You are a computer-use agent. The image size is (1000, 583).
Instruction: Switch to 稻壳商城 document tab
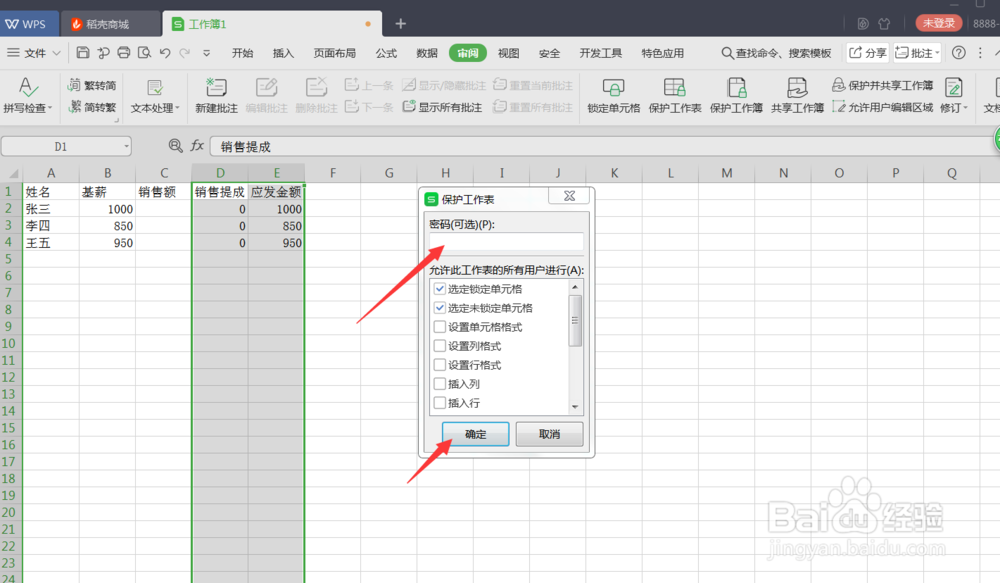click(110, 24)
